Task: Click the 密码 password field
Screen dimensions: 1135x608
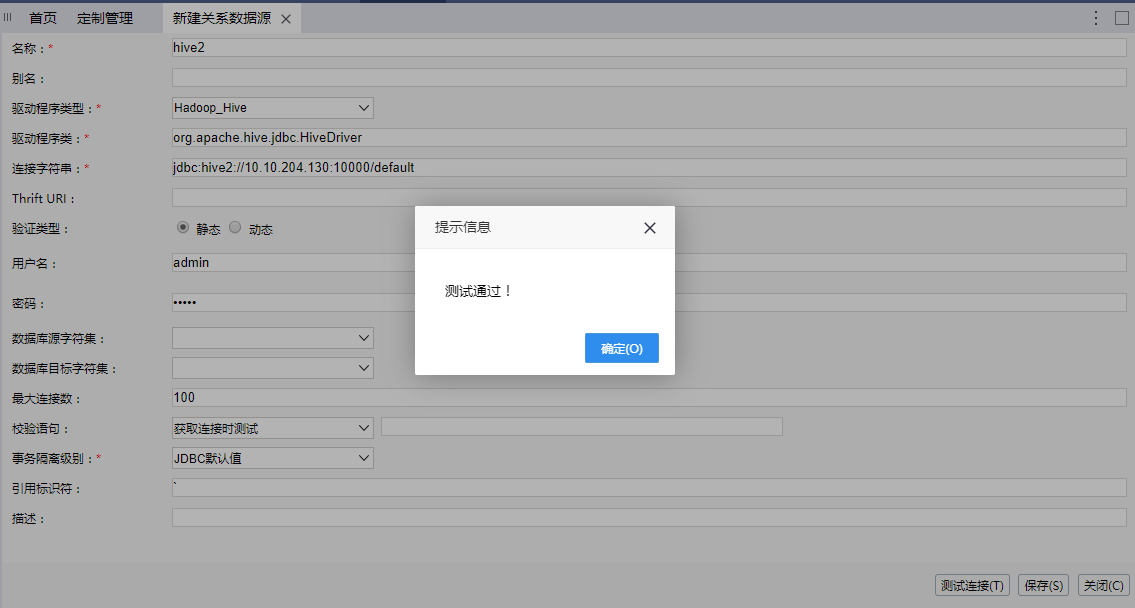Action: coord(649,302)
